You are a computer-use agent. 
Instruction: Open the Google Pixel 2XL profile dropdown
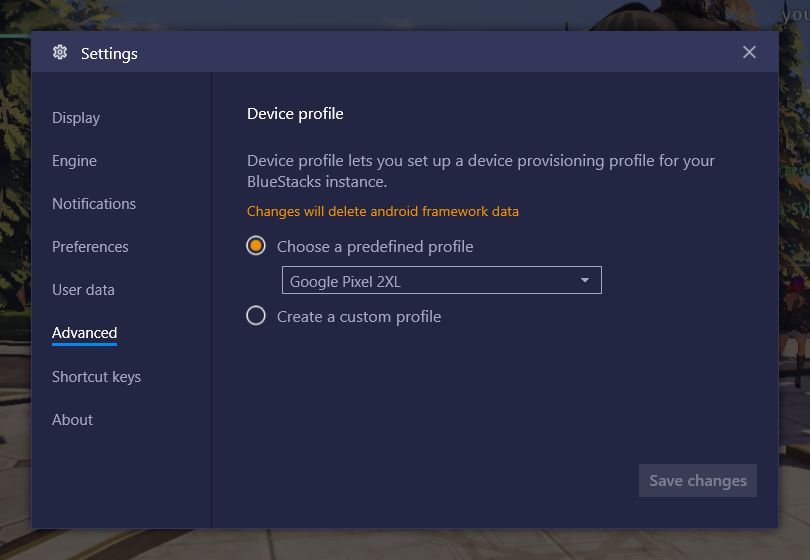tap(442, 280)
